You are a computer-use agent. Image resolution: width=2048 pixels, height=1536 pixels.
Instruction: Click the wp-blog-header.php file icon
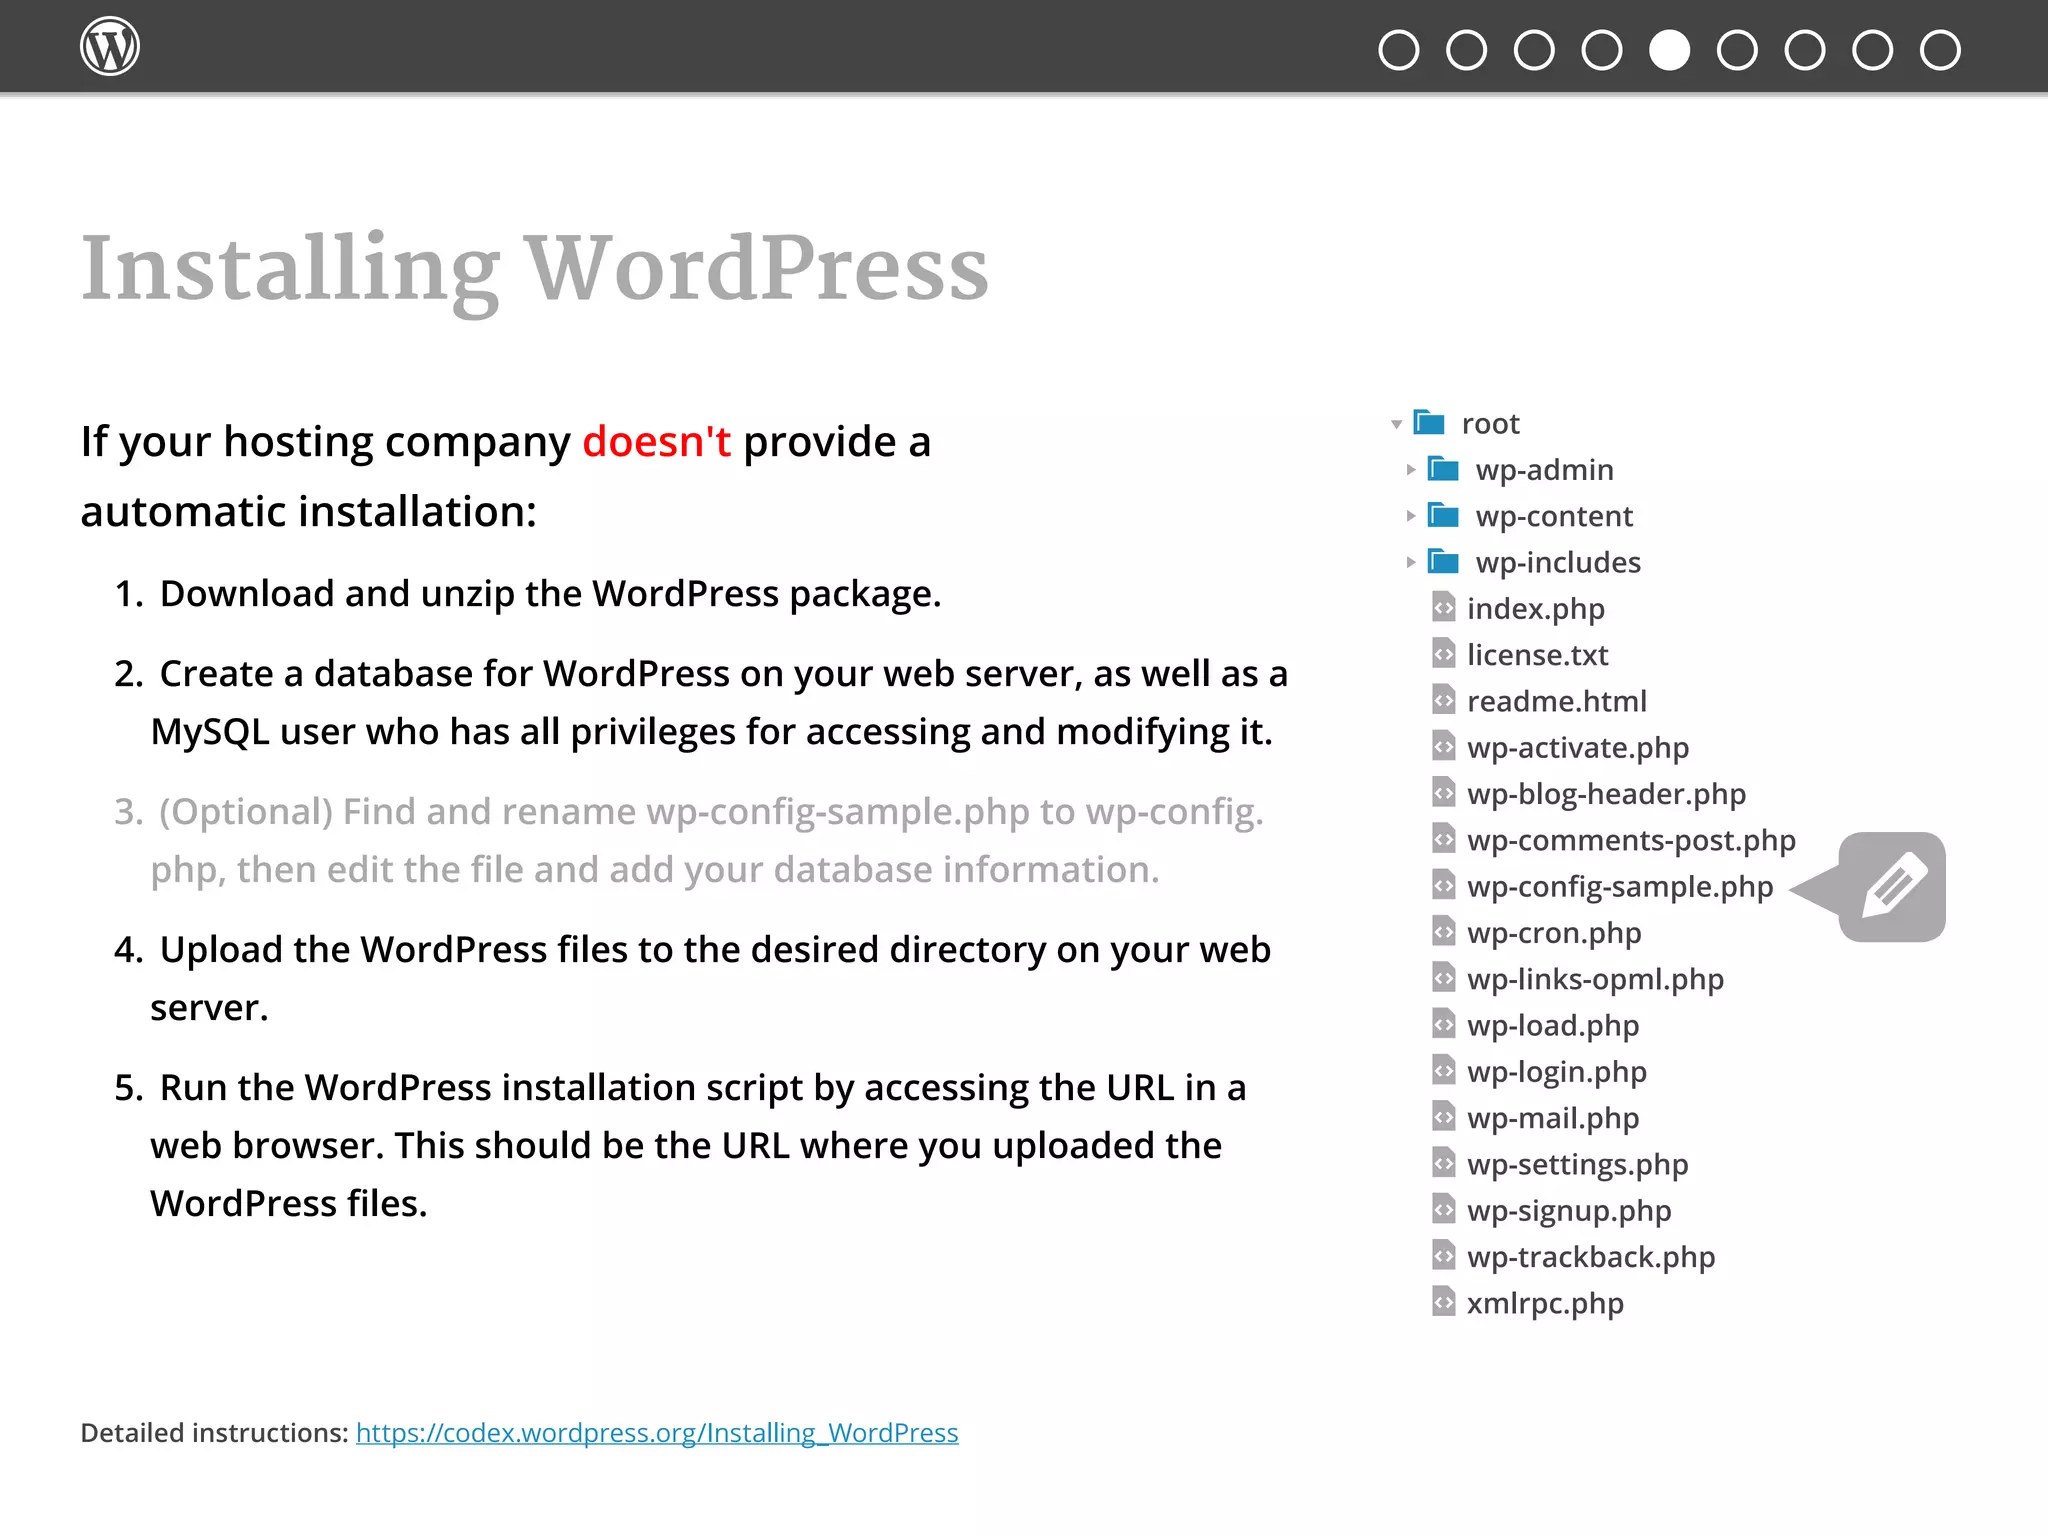[1443, 792]
